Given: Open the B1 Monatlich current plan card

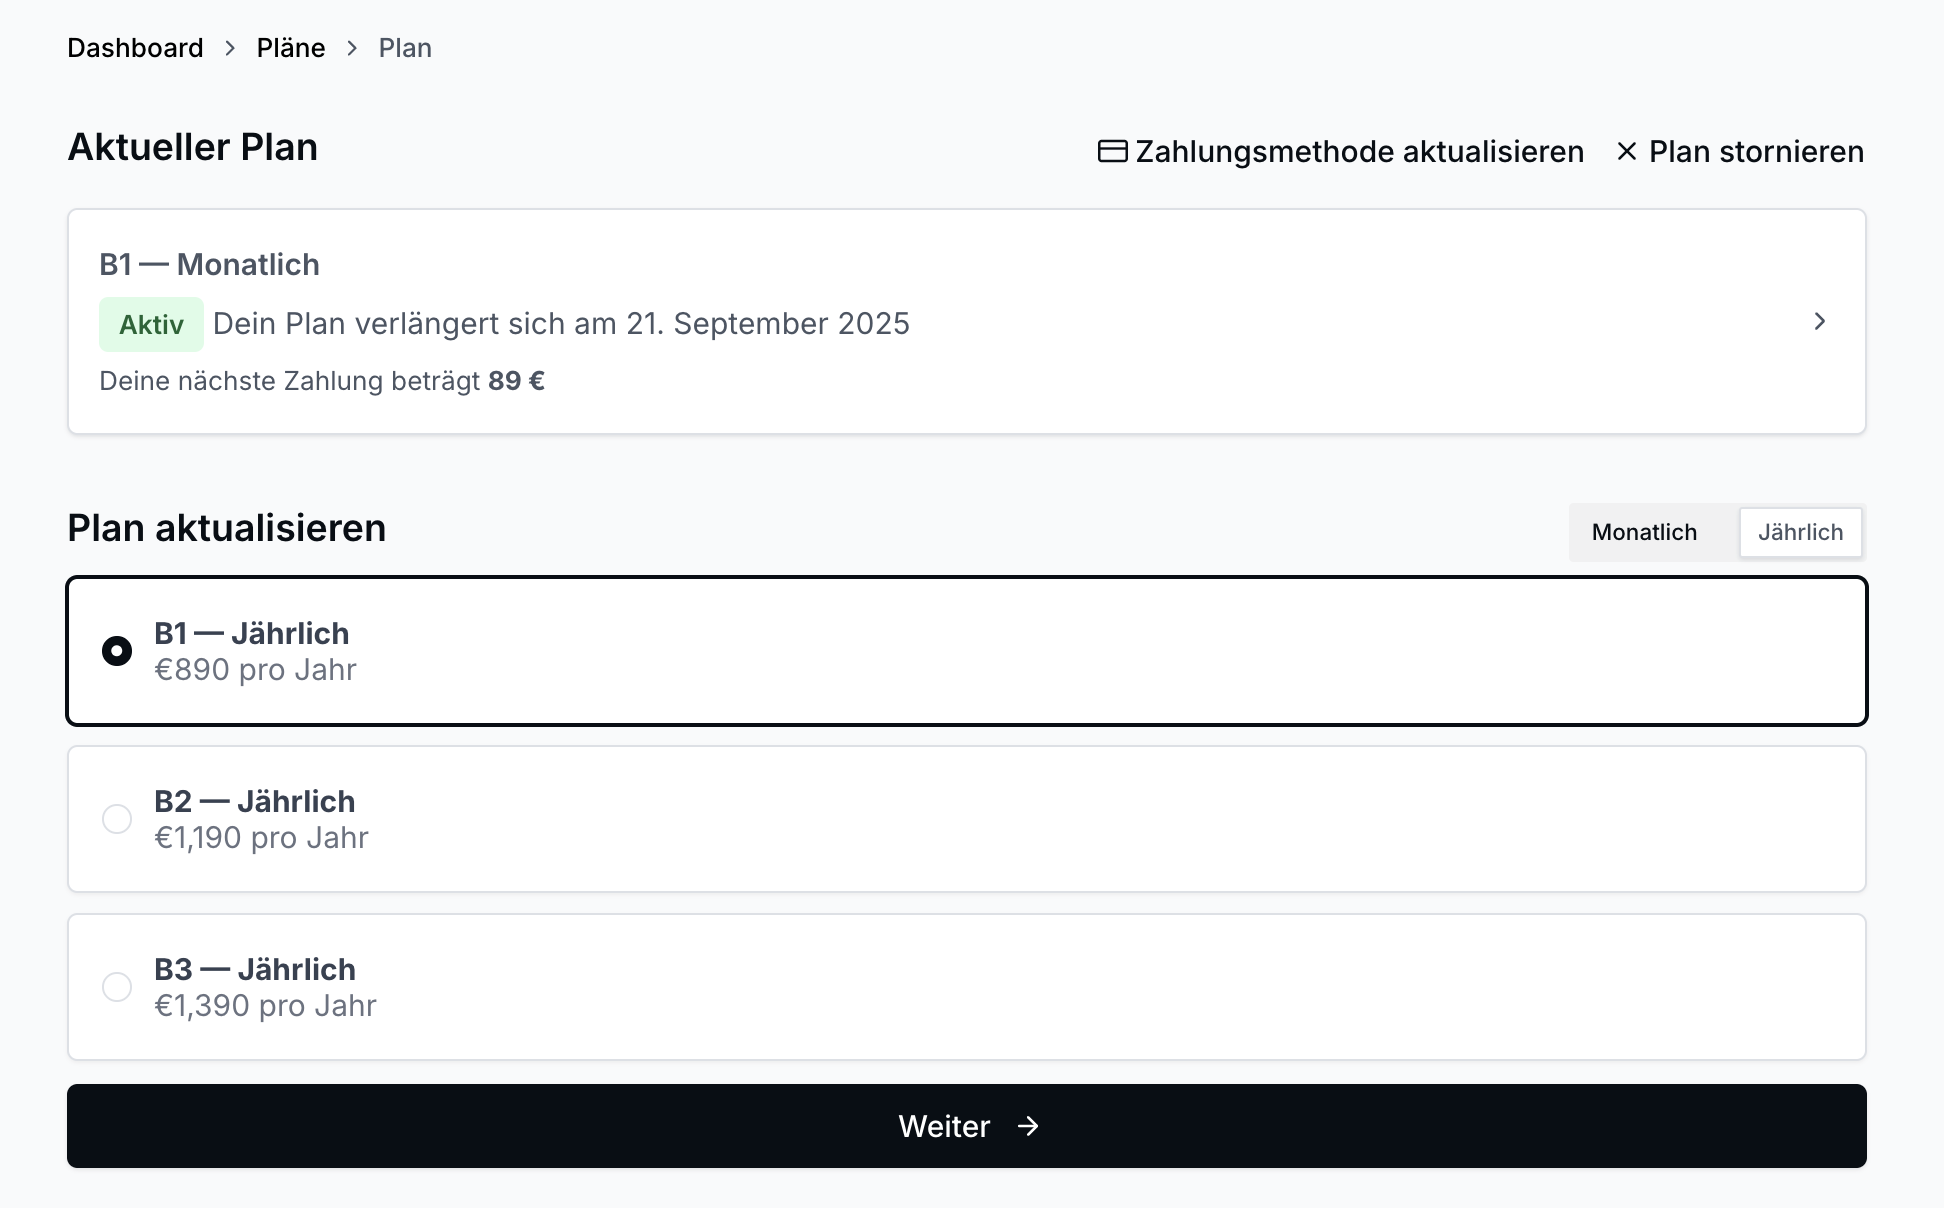Looking at the screenshot, I should pyautogui.click(x=966, y=321).
